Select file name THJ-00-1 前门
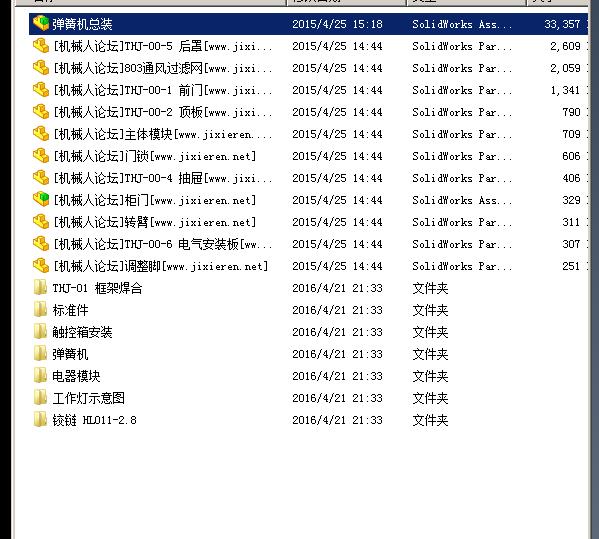Screen dimensions: 599x539 [164, 90]
